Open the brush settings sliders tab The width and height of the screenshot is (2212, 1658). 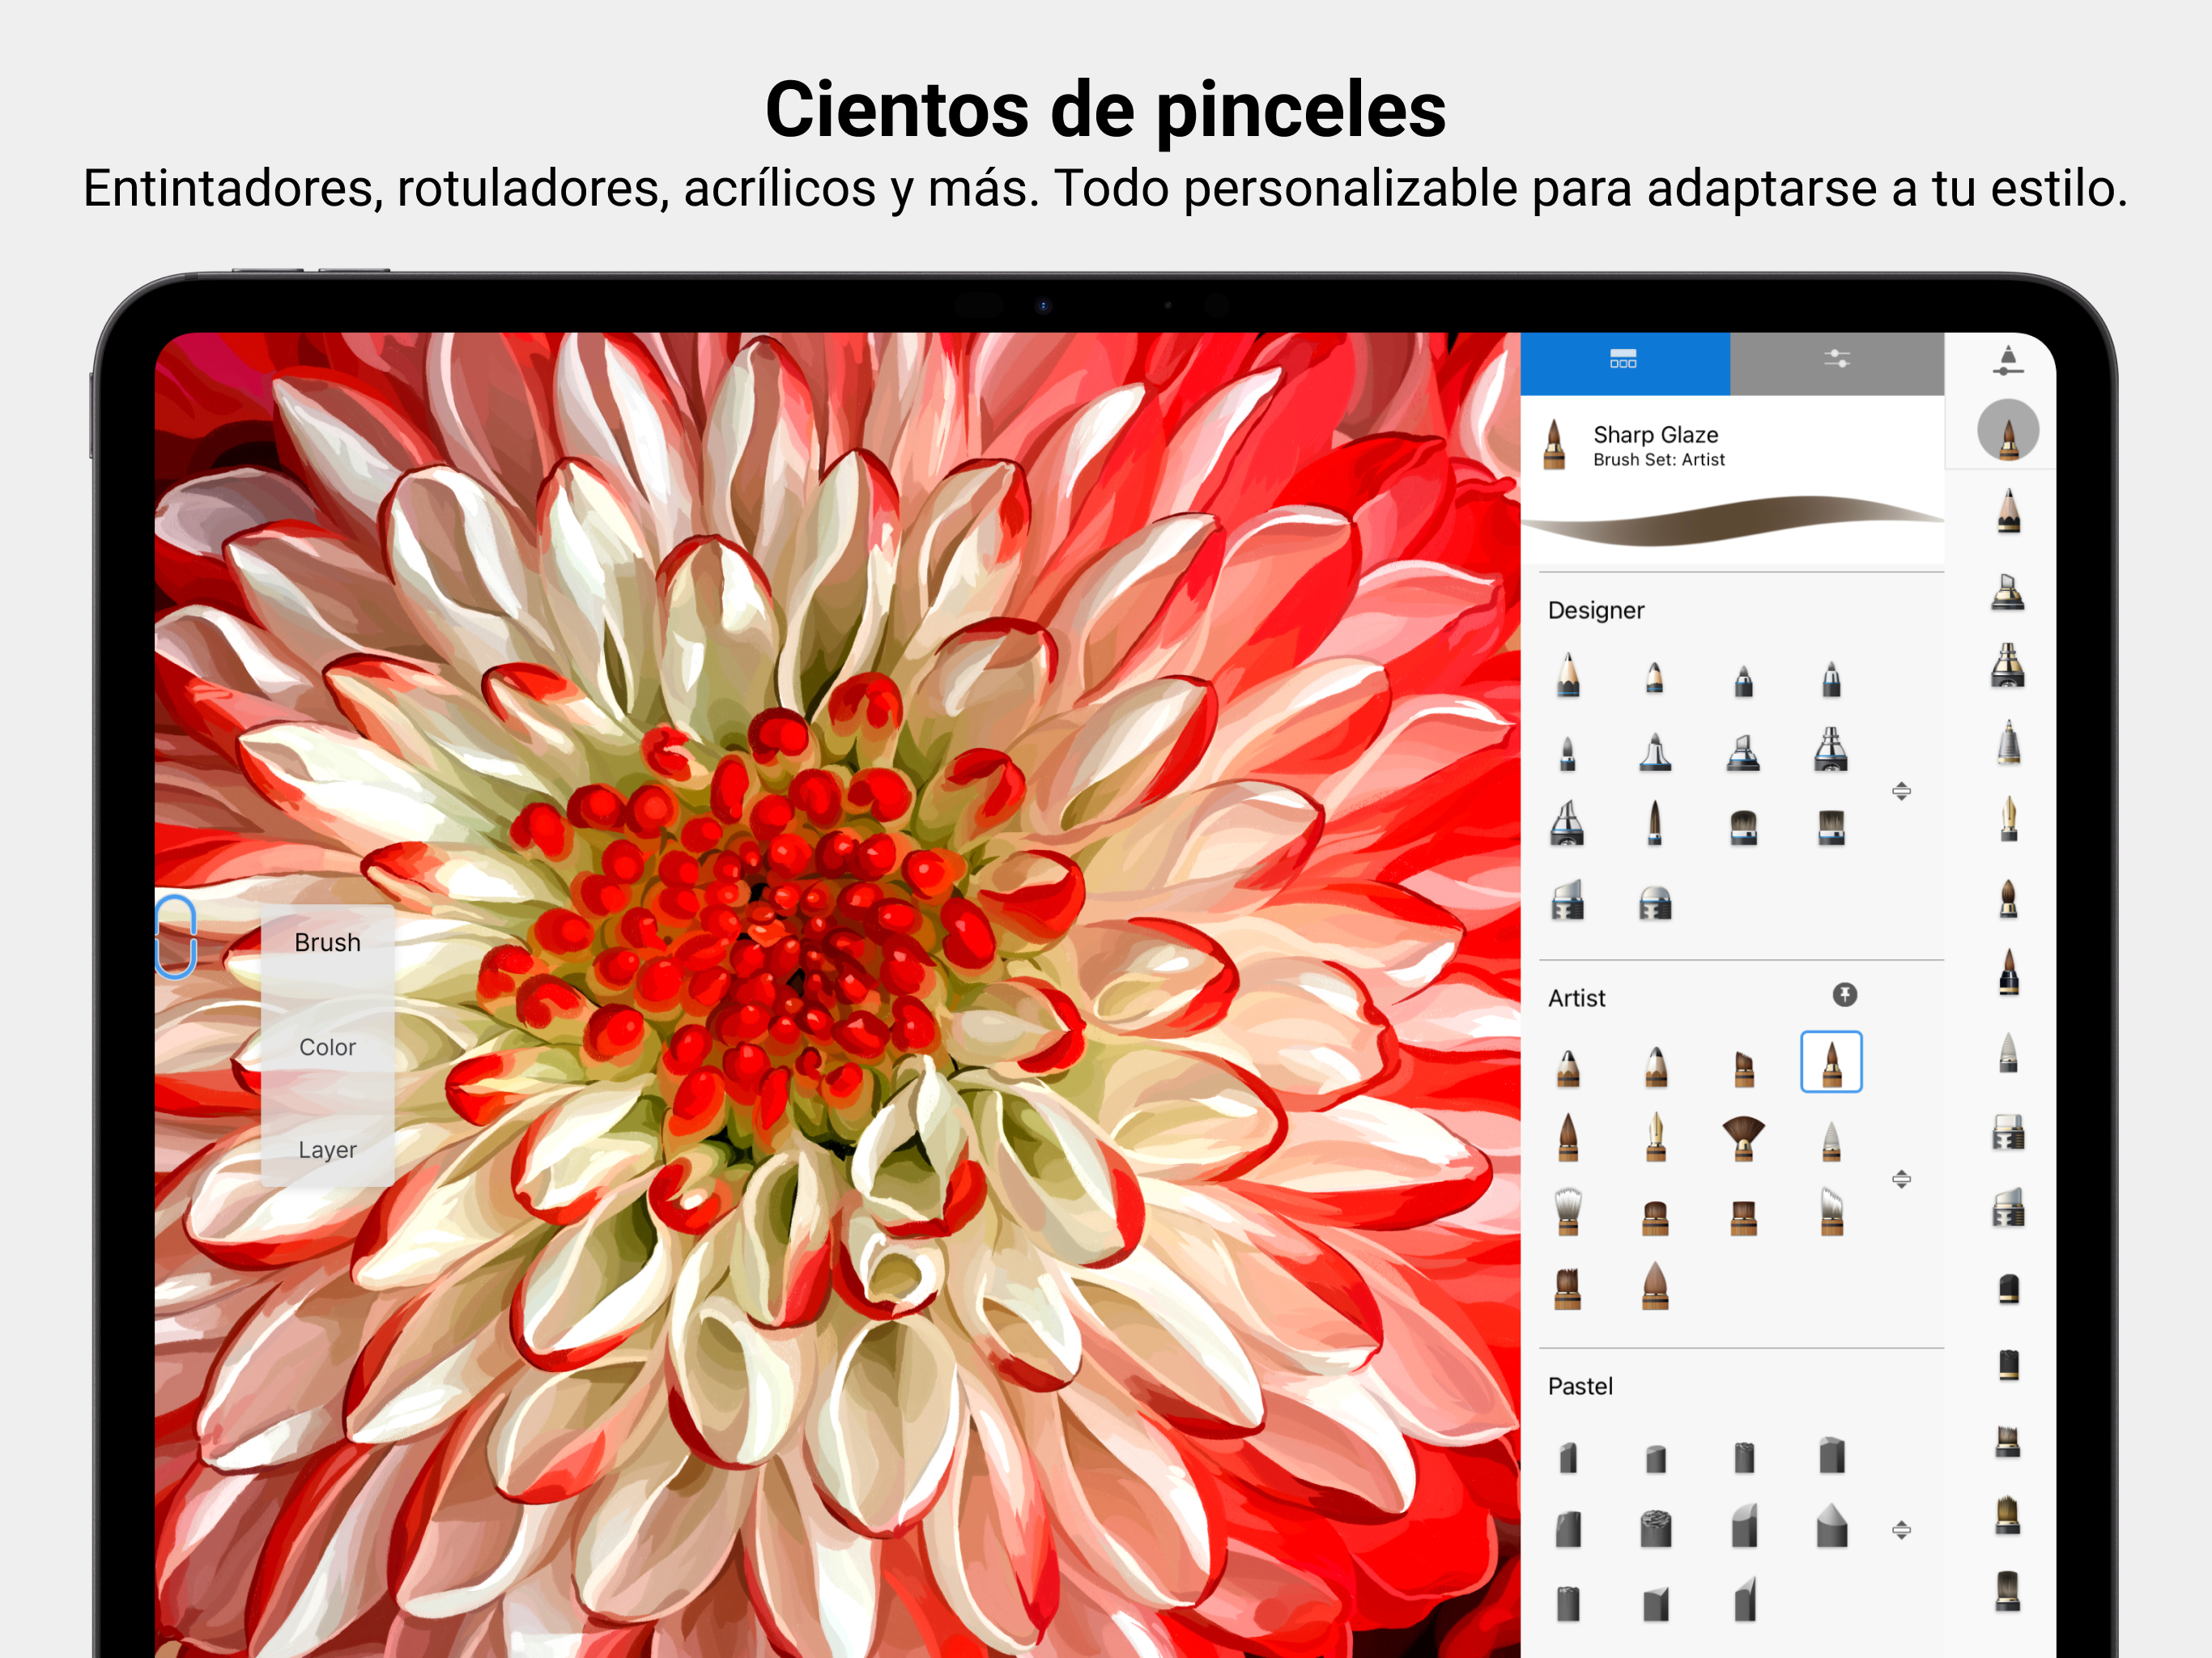[x=1837, y=363]
